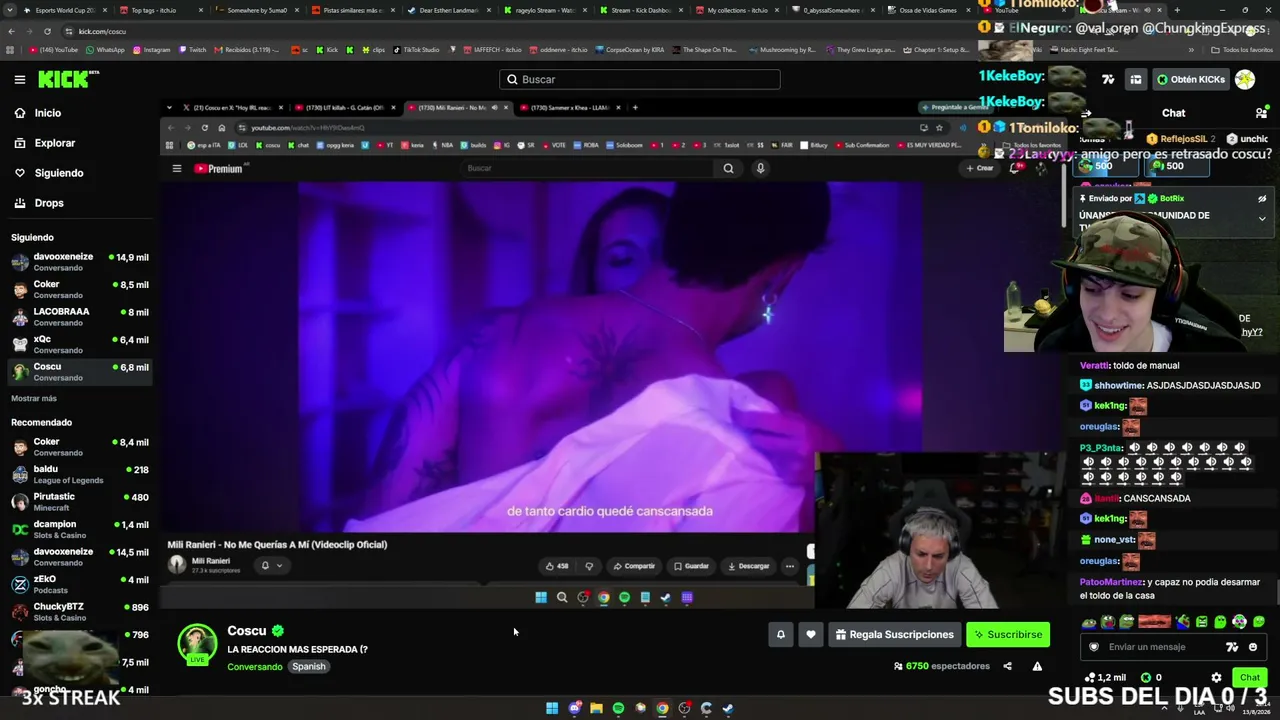This screenshot has width=1280, height=720.
Task: Click the Coscu streamer avatar with LIVE badge
Action: [197, 645]
